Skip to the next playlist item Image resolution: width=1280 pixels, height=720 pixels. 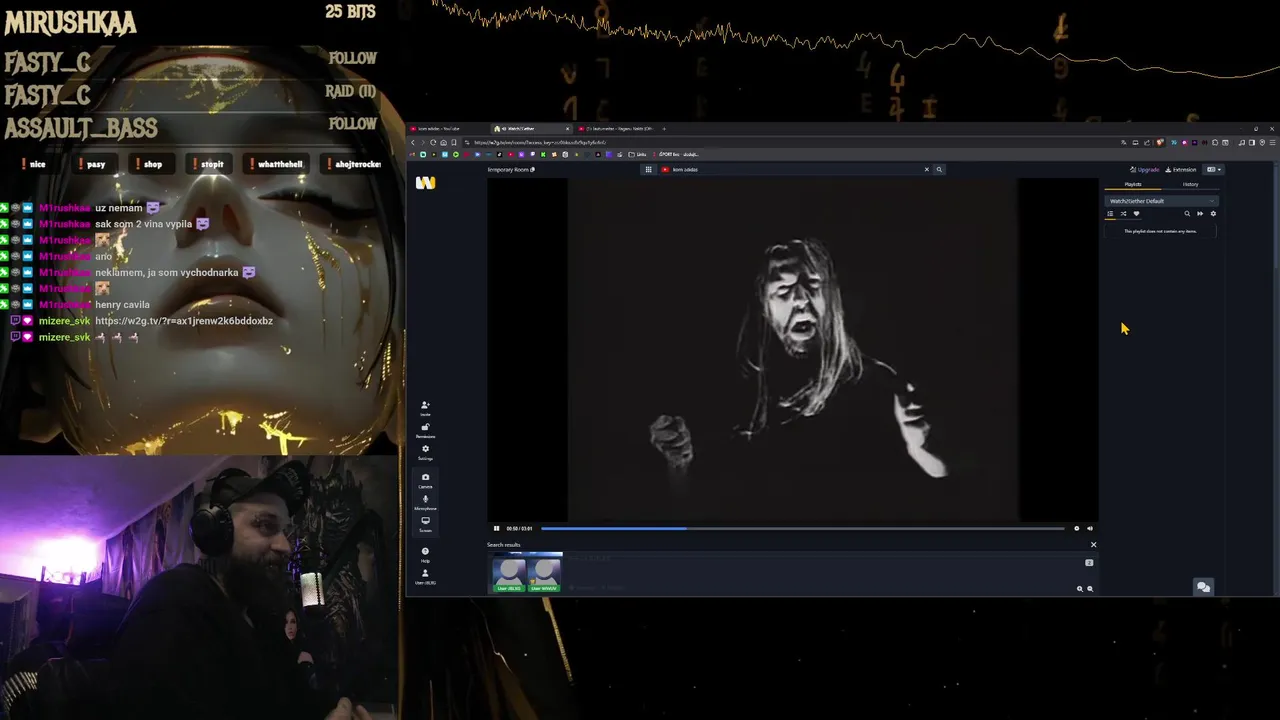(x=1200, y=213)
